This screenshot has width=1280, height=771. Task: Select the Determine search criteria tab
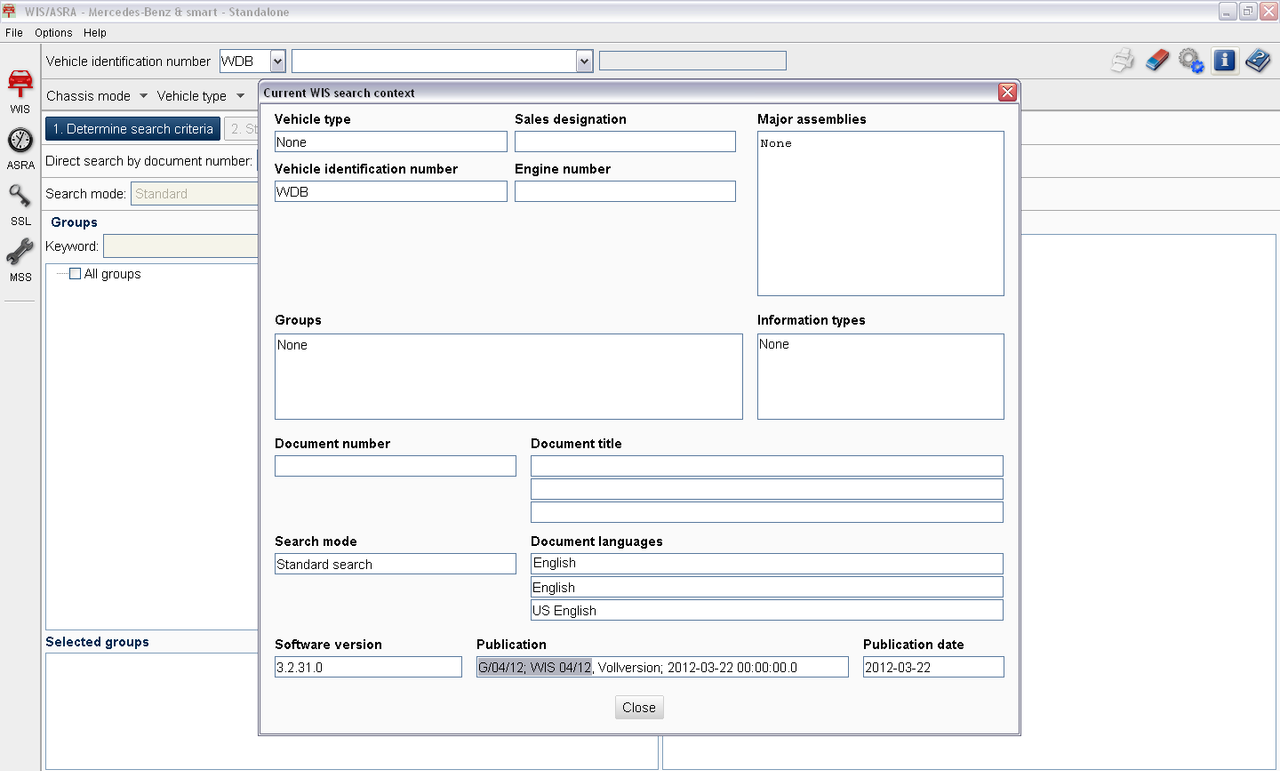coord(133,129)
